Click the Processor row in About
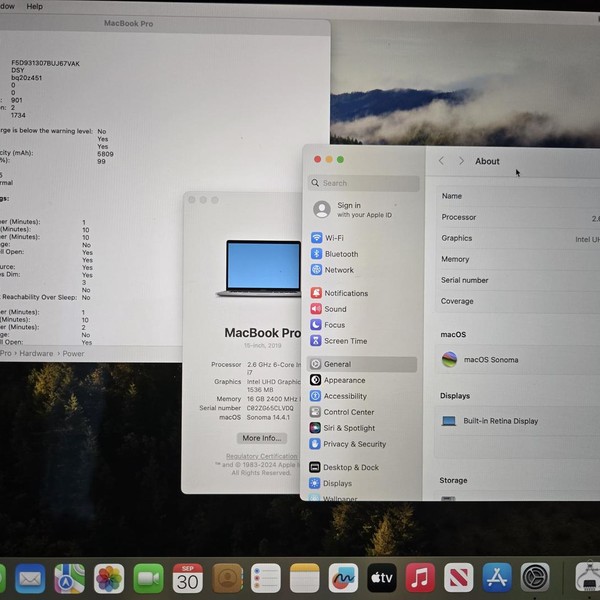 point(518,217)
